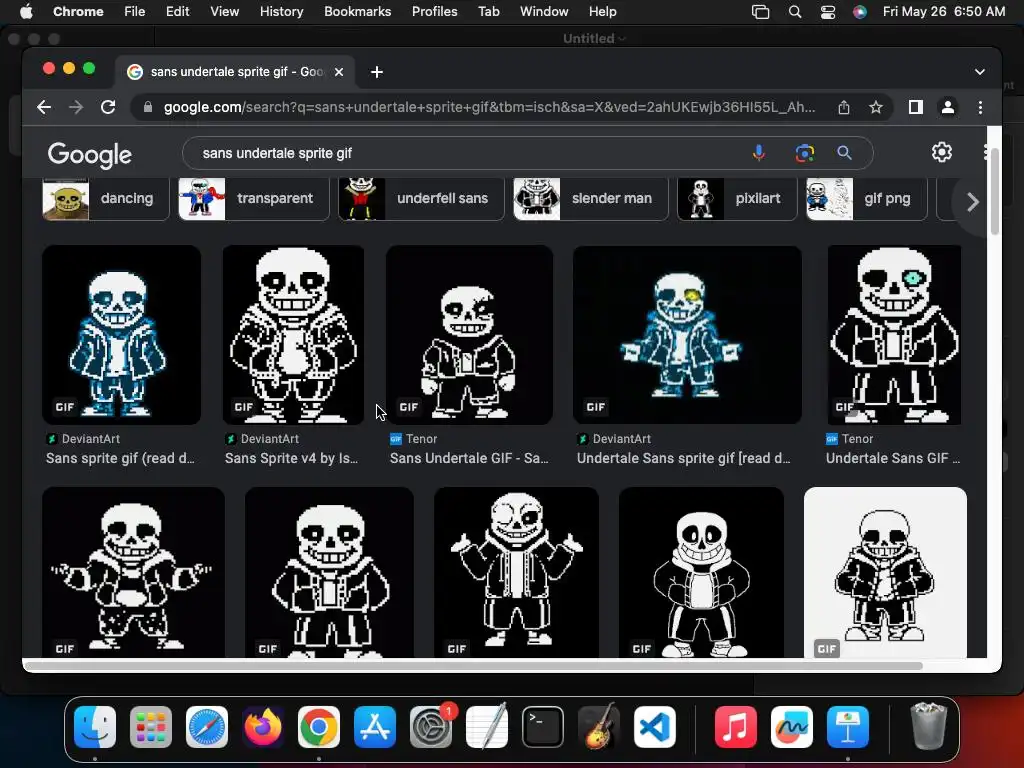Screen dimensions: 1024x768
Task: Open the History menu
Action: coord(281,12)
